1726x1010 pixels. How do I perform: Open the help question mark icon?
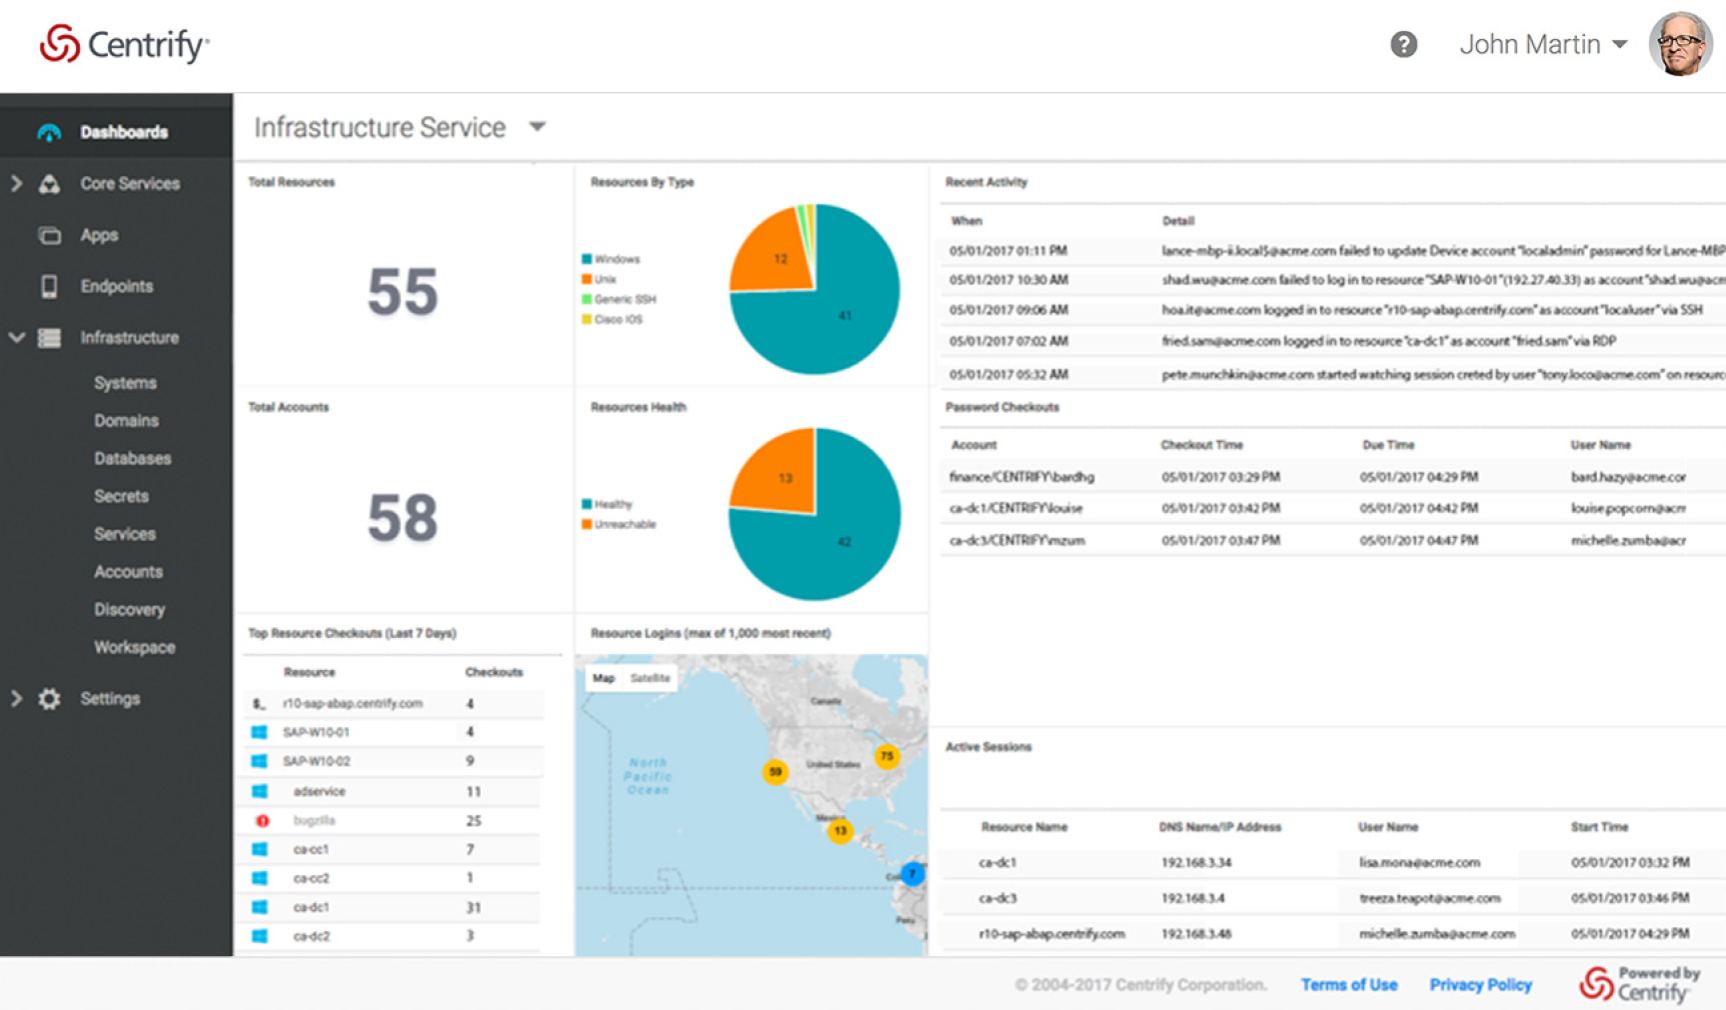(x=1404, y=44)
